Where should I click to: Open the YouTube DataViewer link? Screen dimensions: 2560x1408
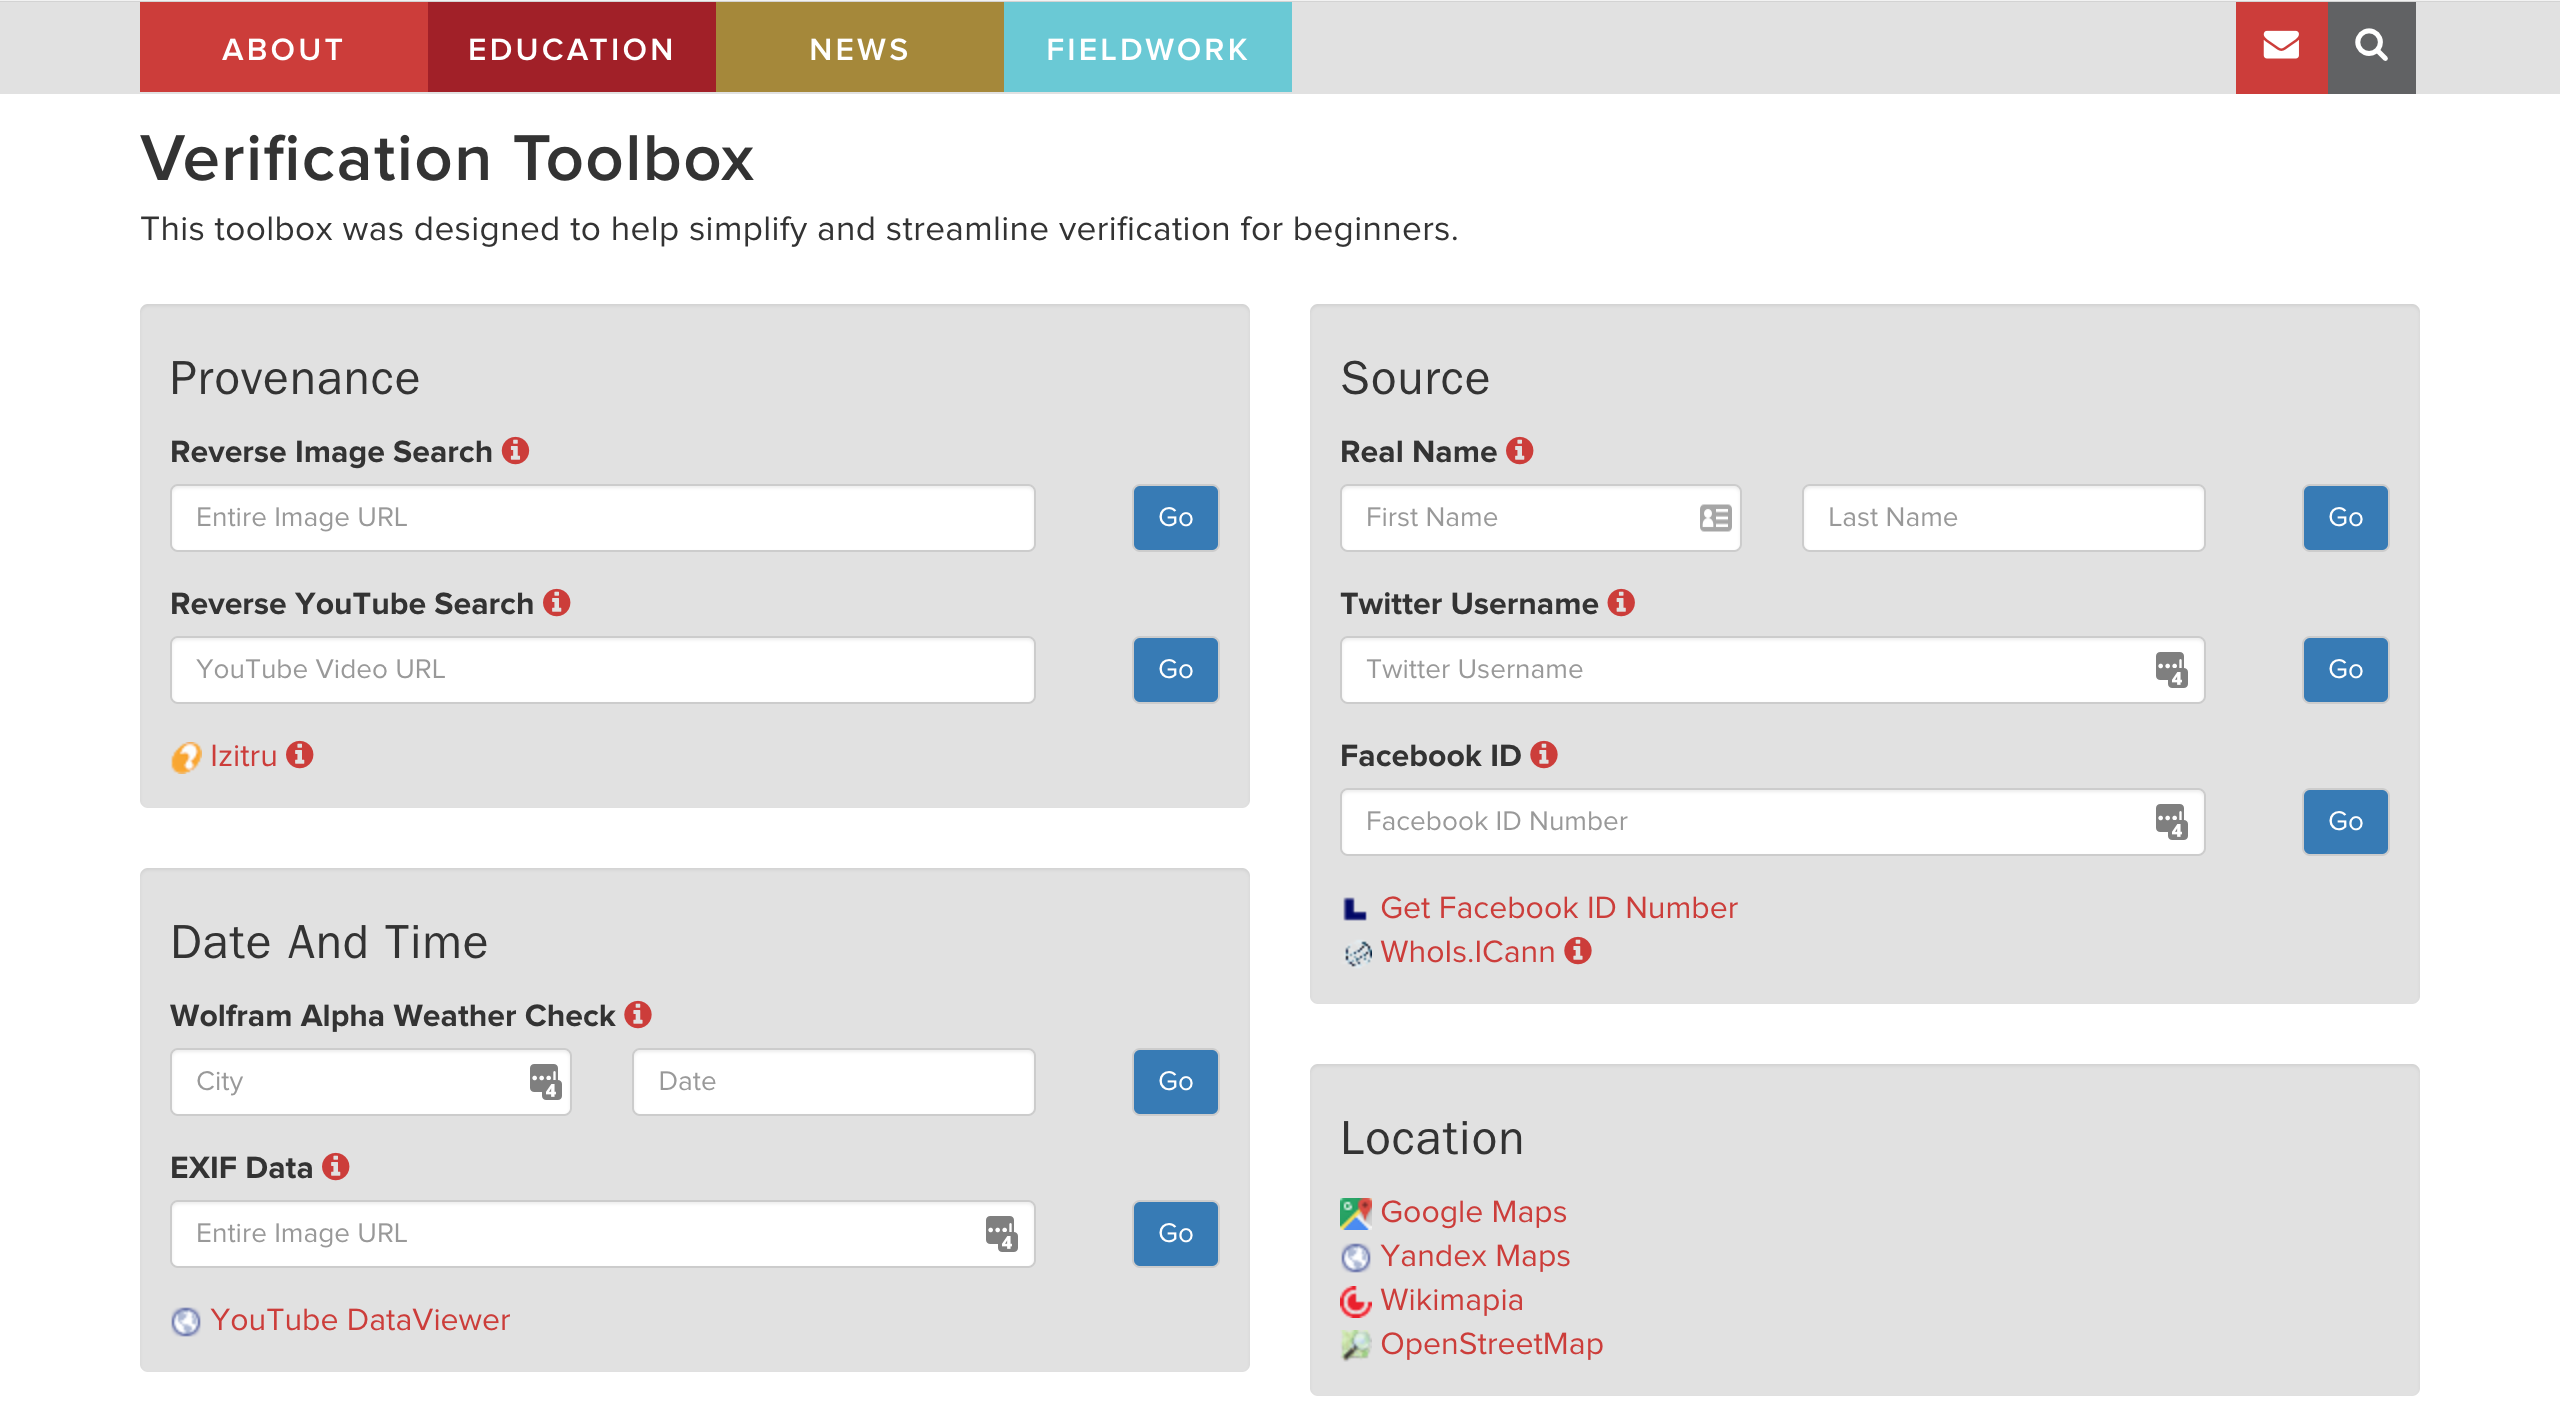(360, 1320)
